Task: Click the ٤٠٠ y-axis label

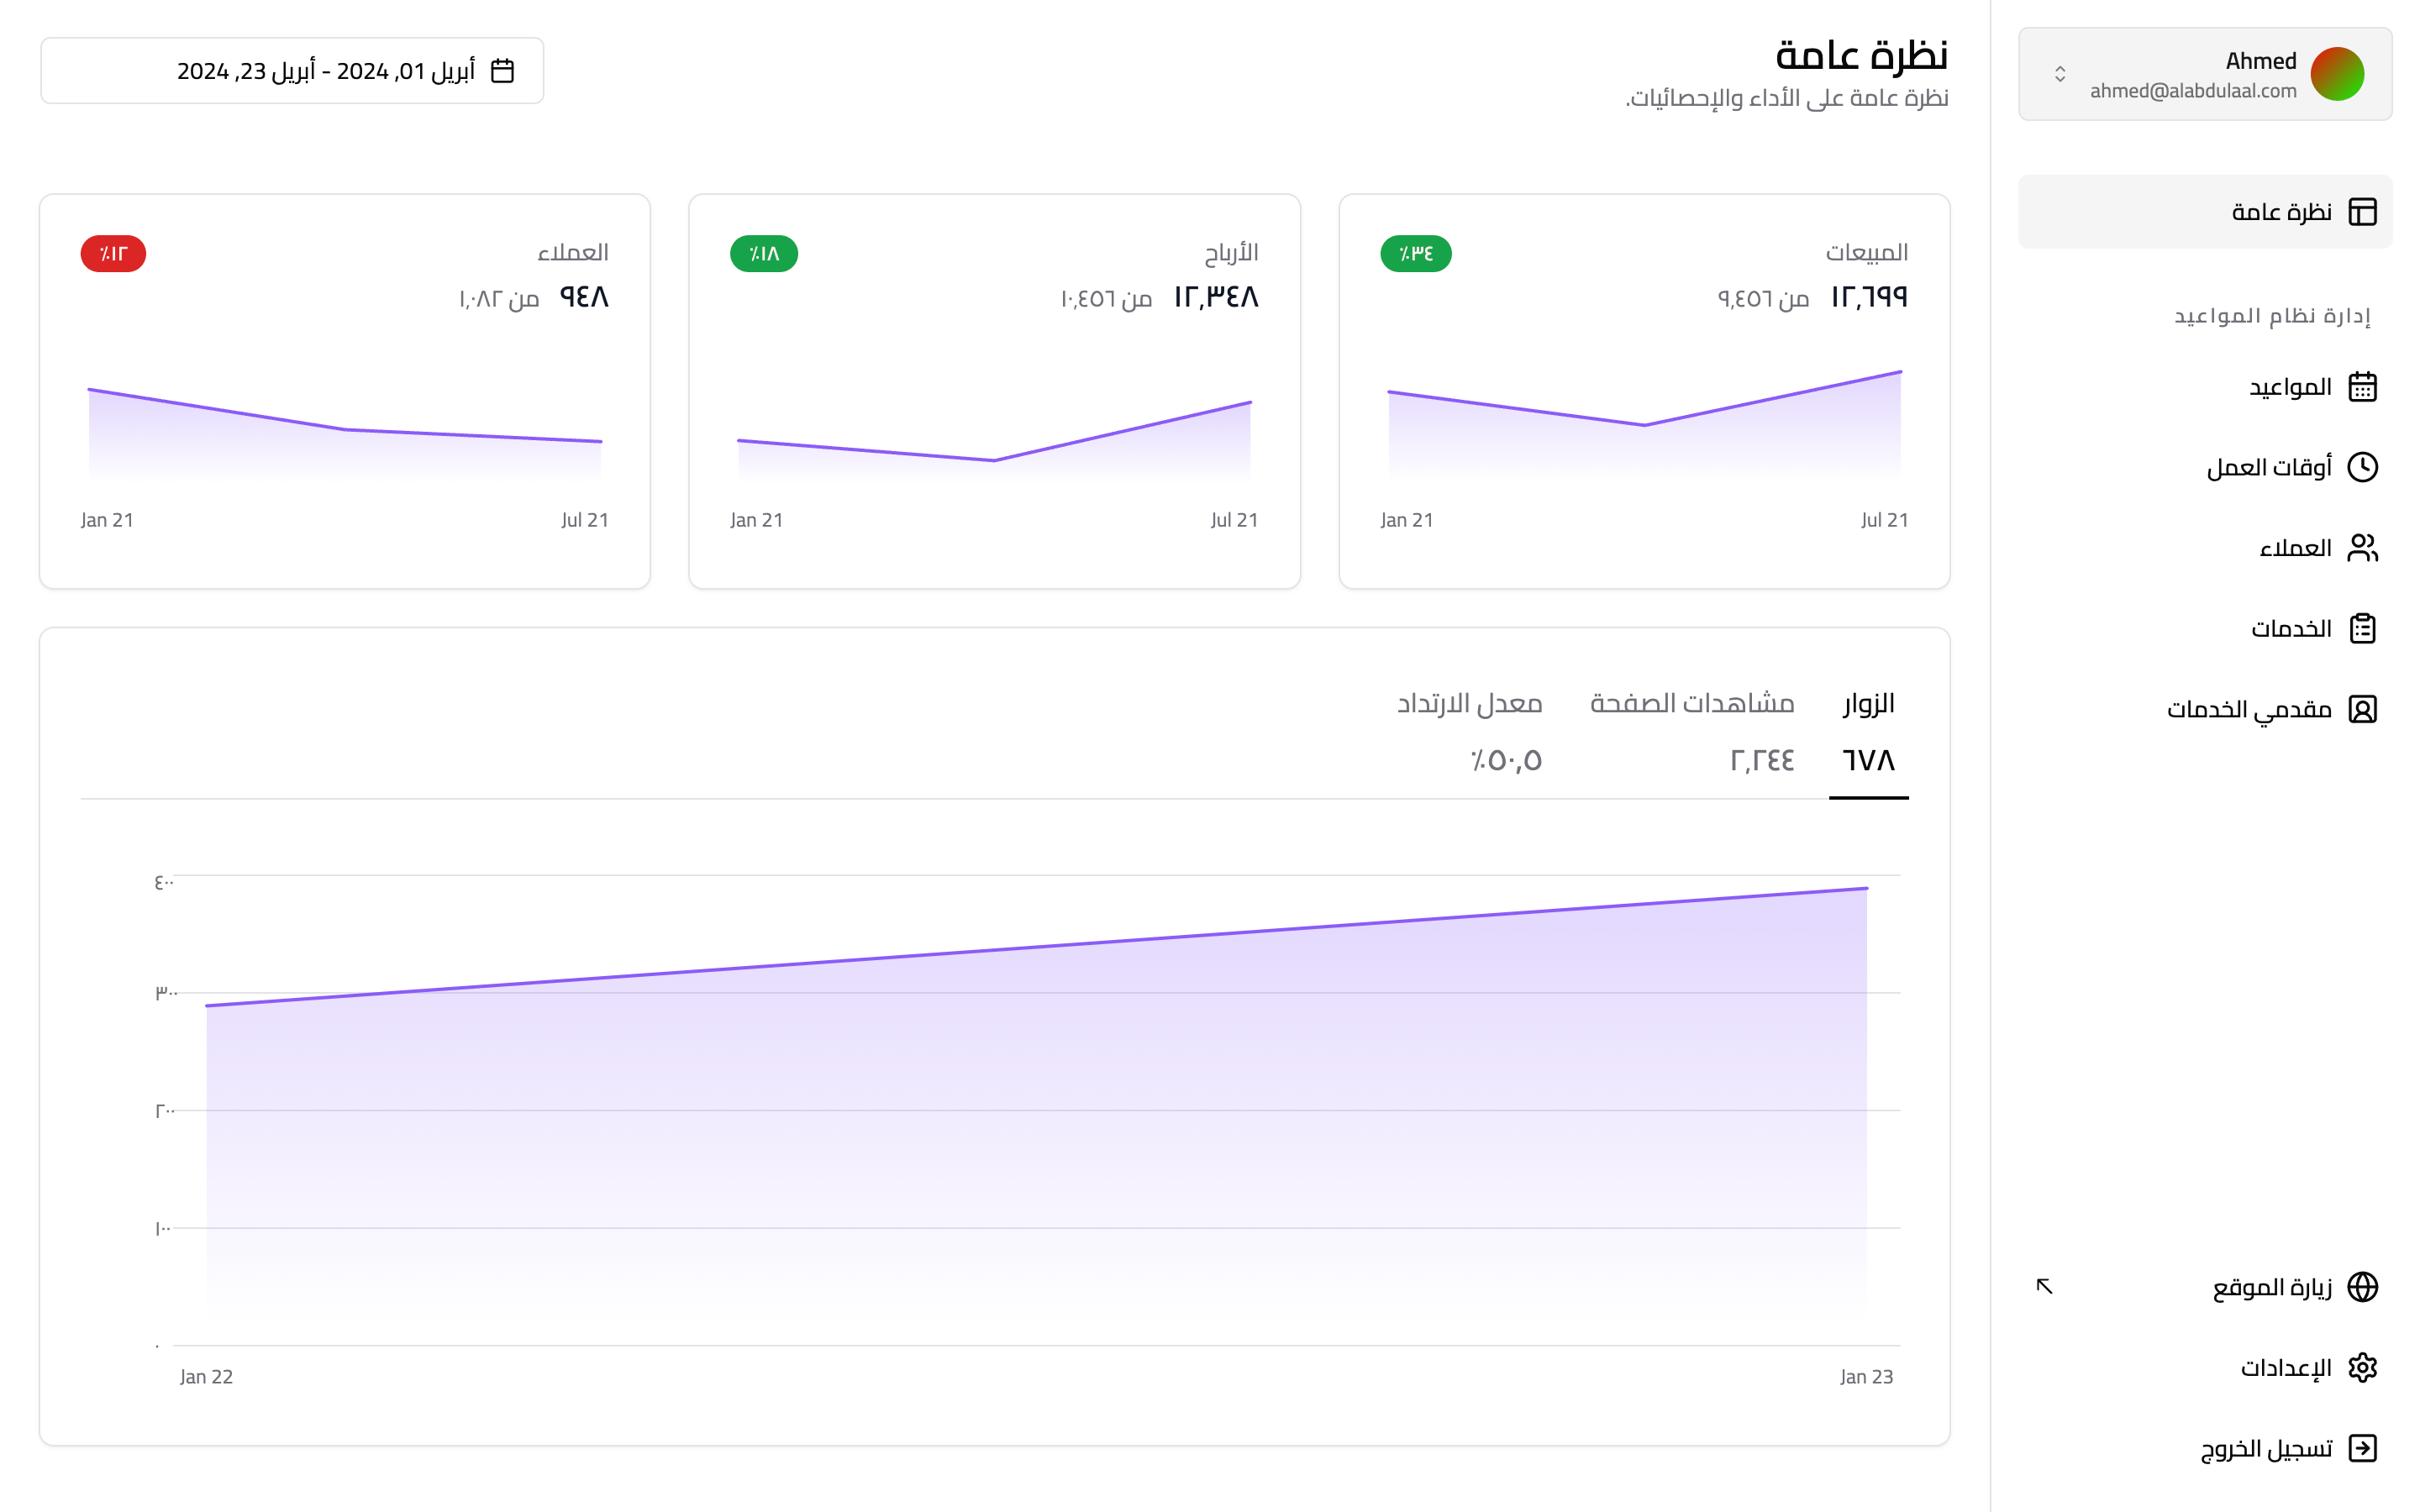Action: tap(164, 882)
